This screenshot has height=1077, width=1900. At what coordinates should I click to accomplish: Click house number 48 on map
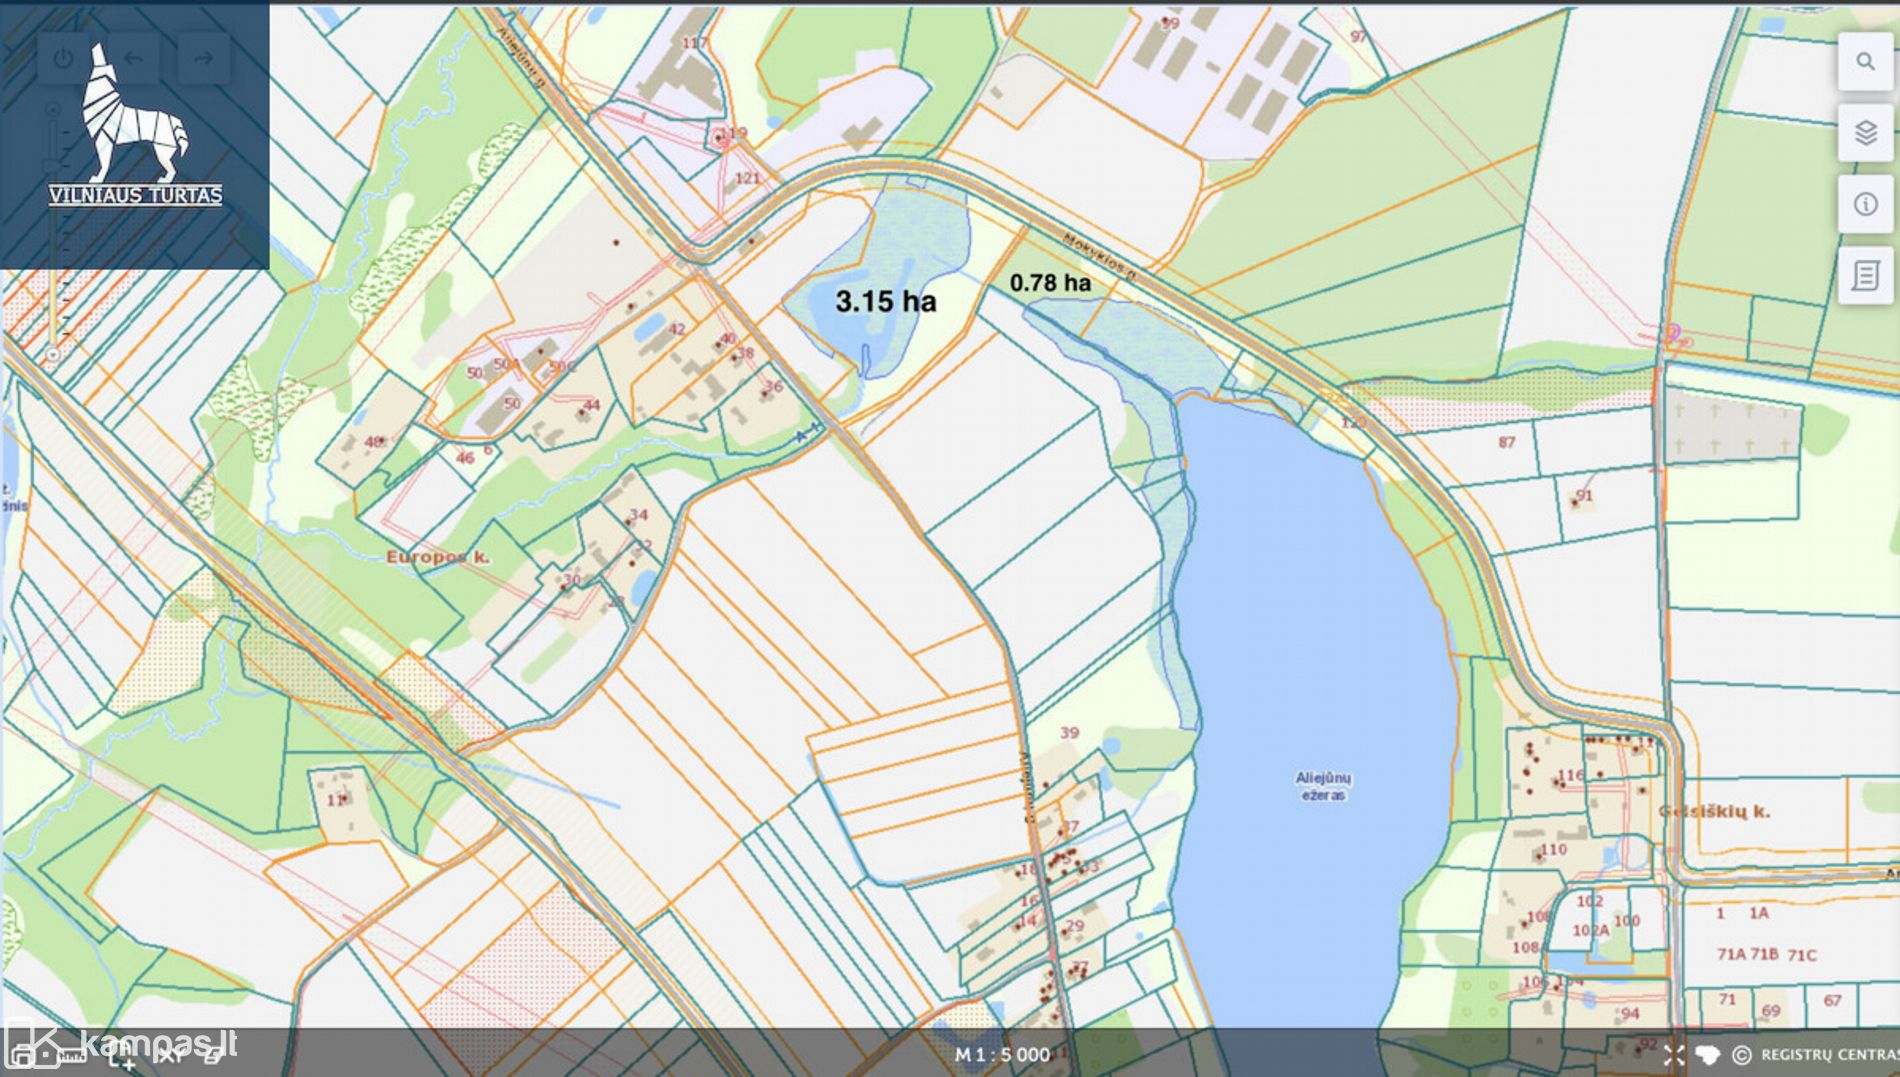(x=373, y=442)
